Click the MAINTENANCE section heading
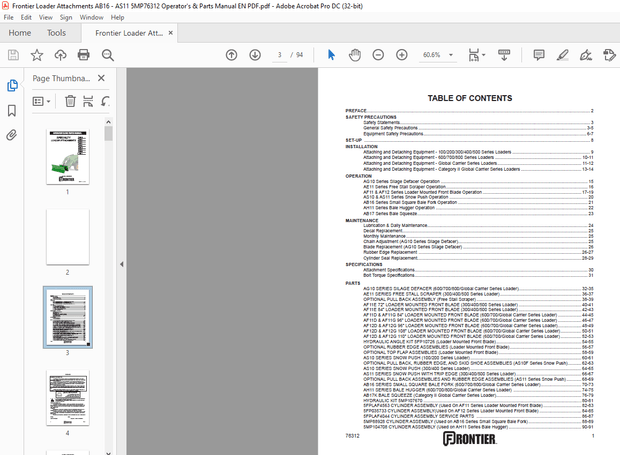This screenshot has height=455, width=620. [362, 220]
